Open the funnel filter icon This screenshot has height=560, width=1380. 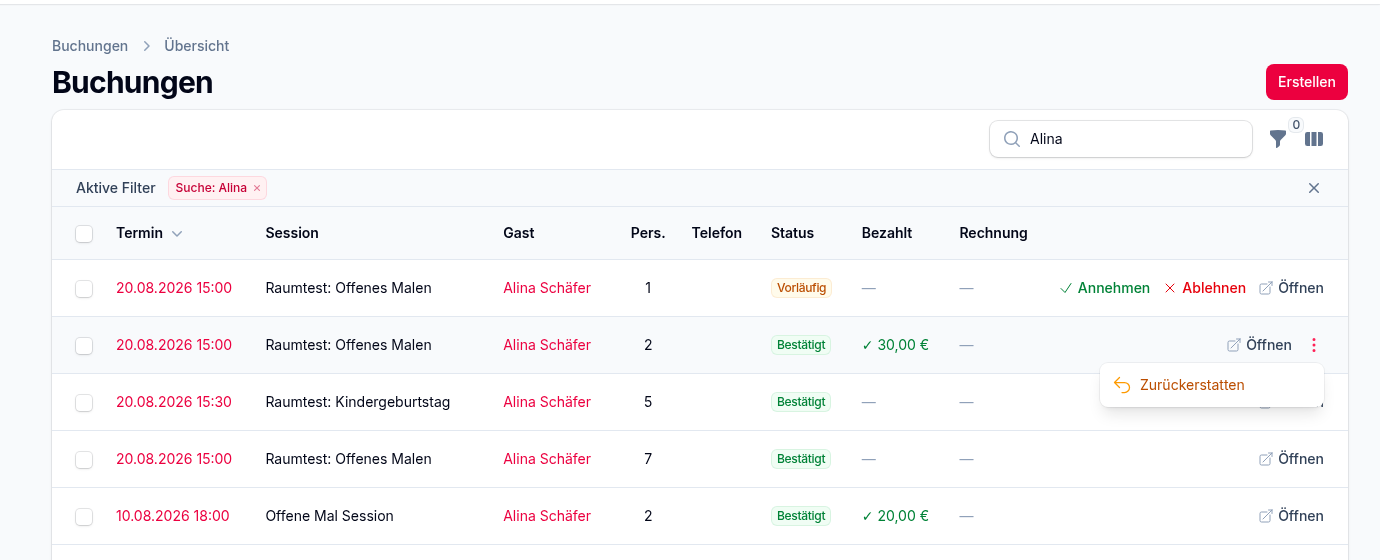1278,139
